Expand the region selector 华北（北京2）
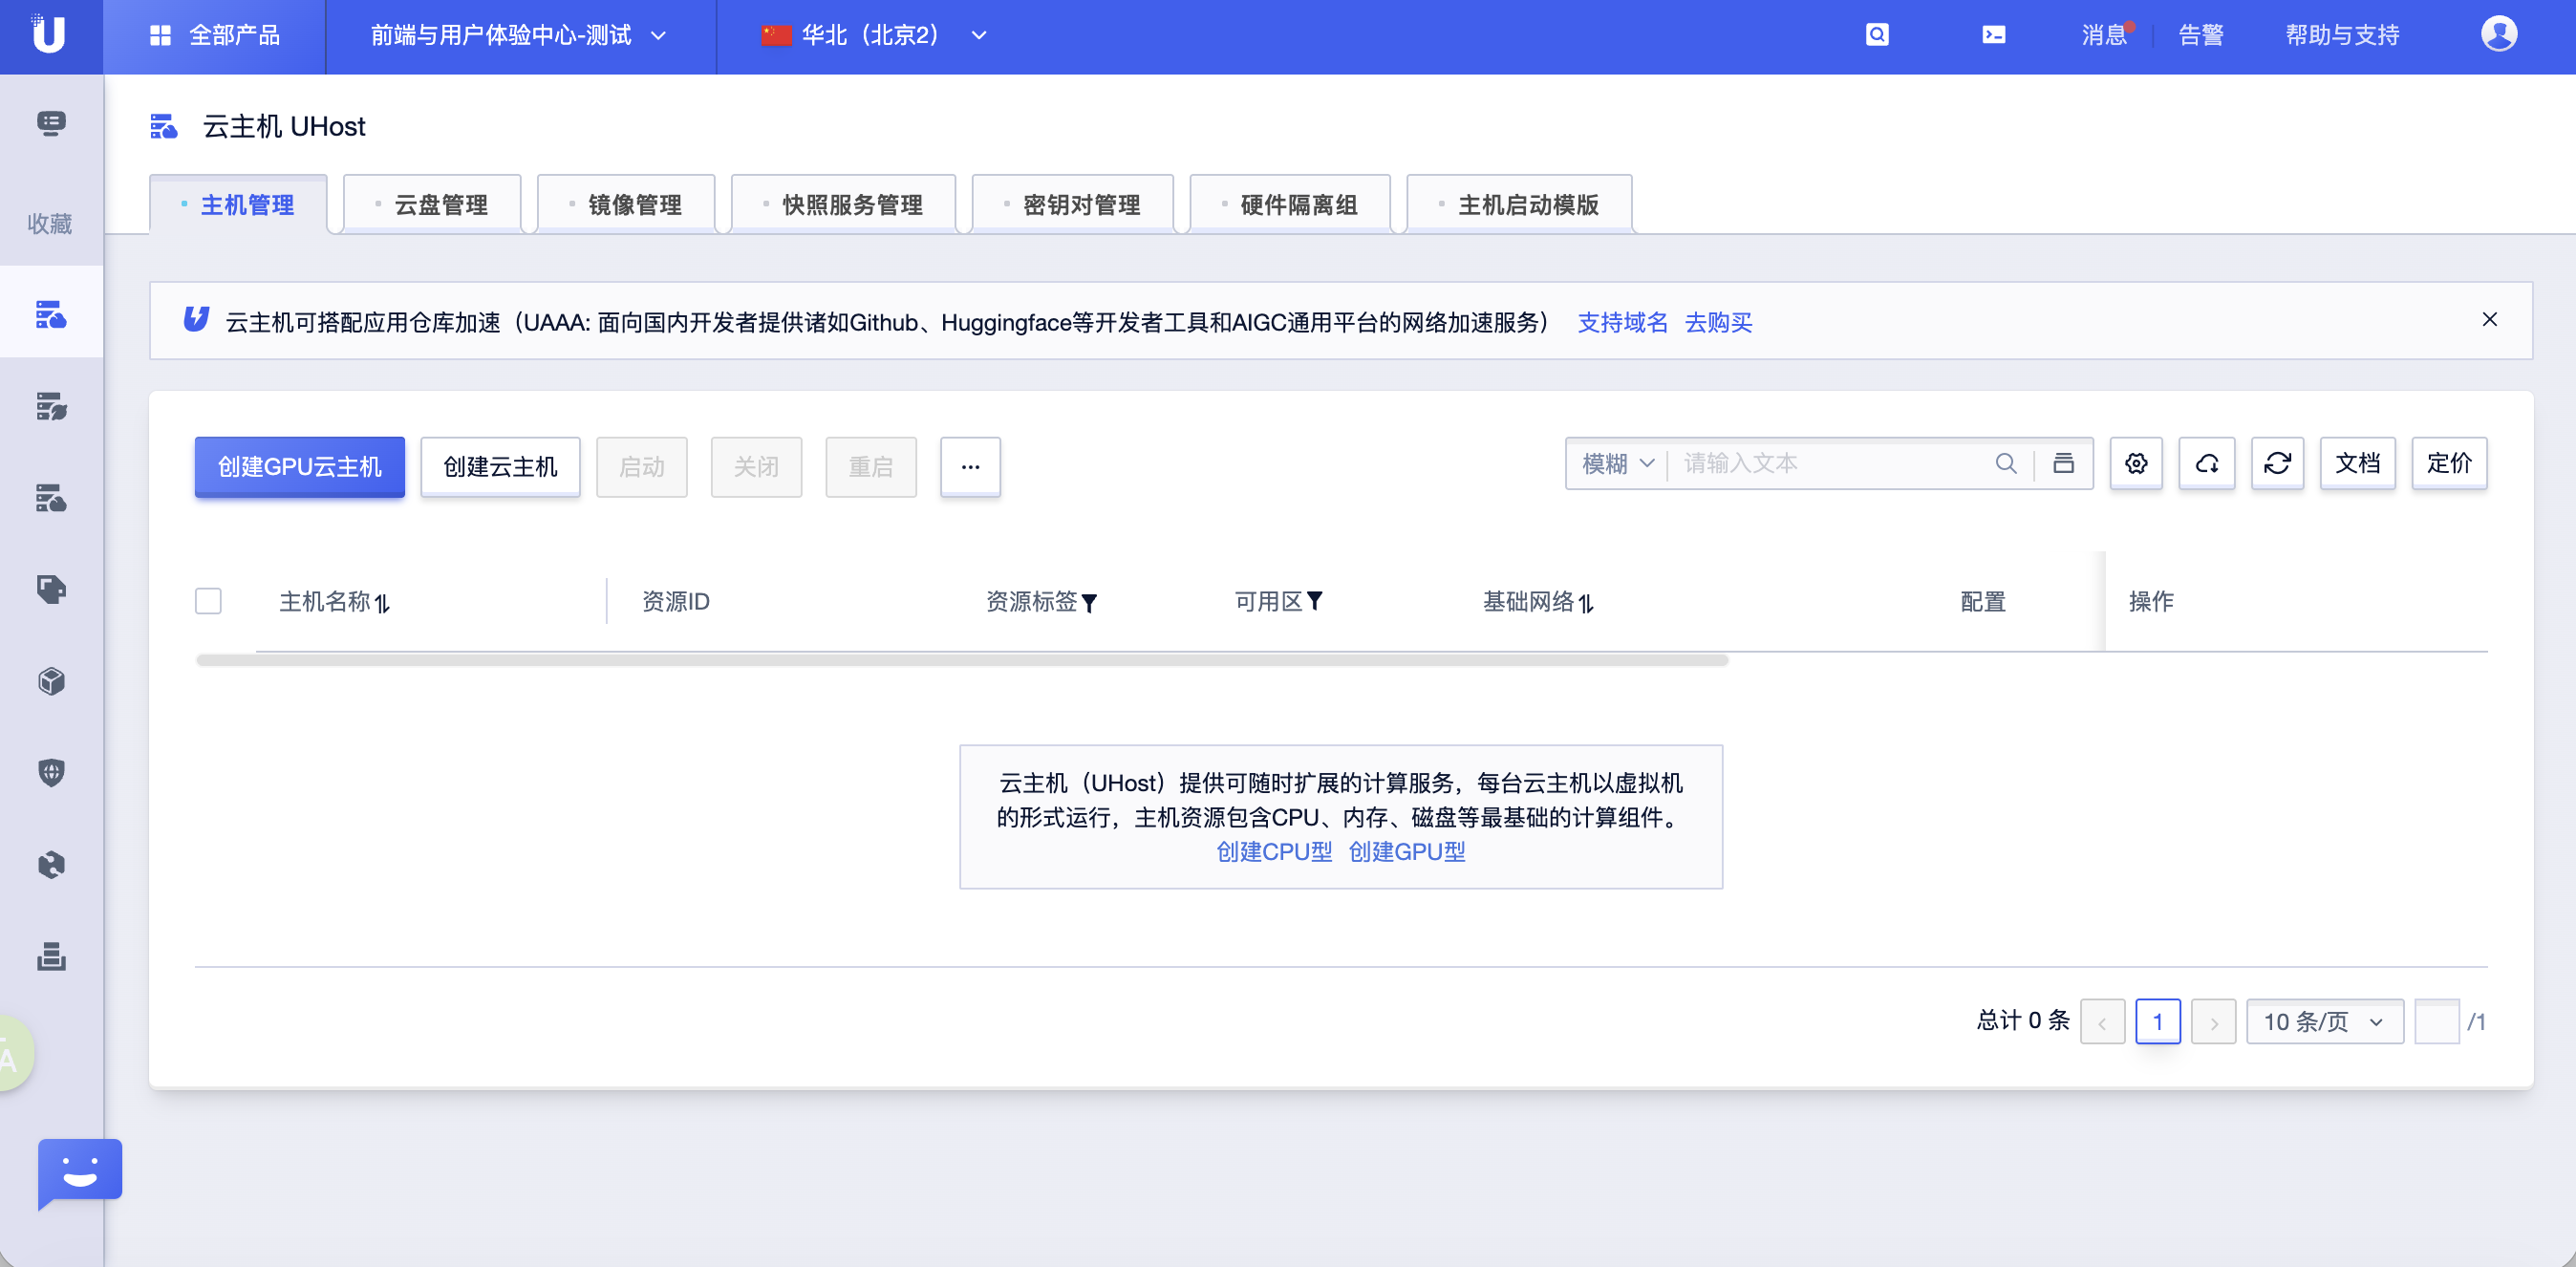 873,35
